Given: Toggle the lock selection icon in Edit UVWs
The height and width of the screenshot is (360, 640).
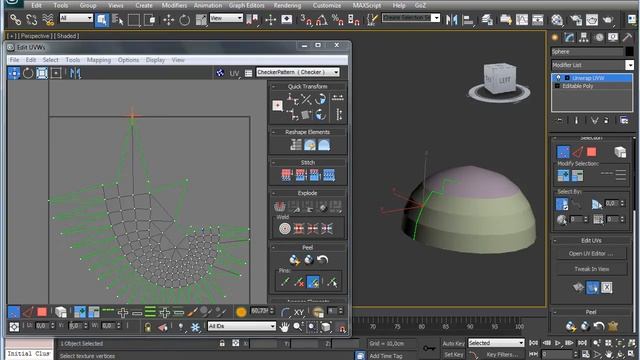Looking at the screenshot, I should click(x=148, y=327).
